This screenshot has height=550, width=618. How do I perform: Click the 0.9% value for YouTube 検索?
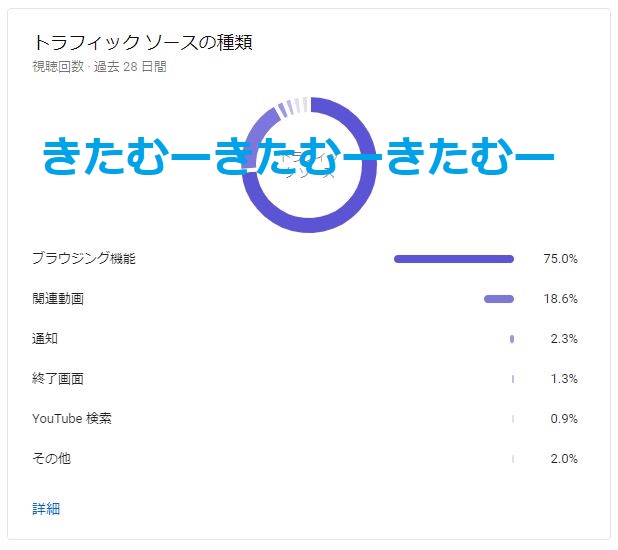pyautogui.click(x=564, y=419)
